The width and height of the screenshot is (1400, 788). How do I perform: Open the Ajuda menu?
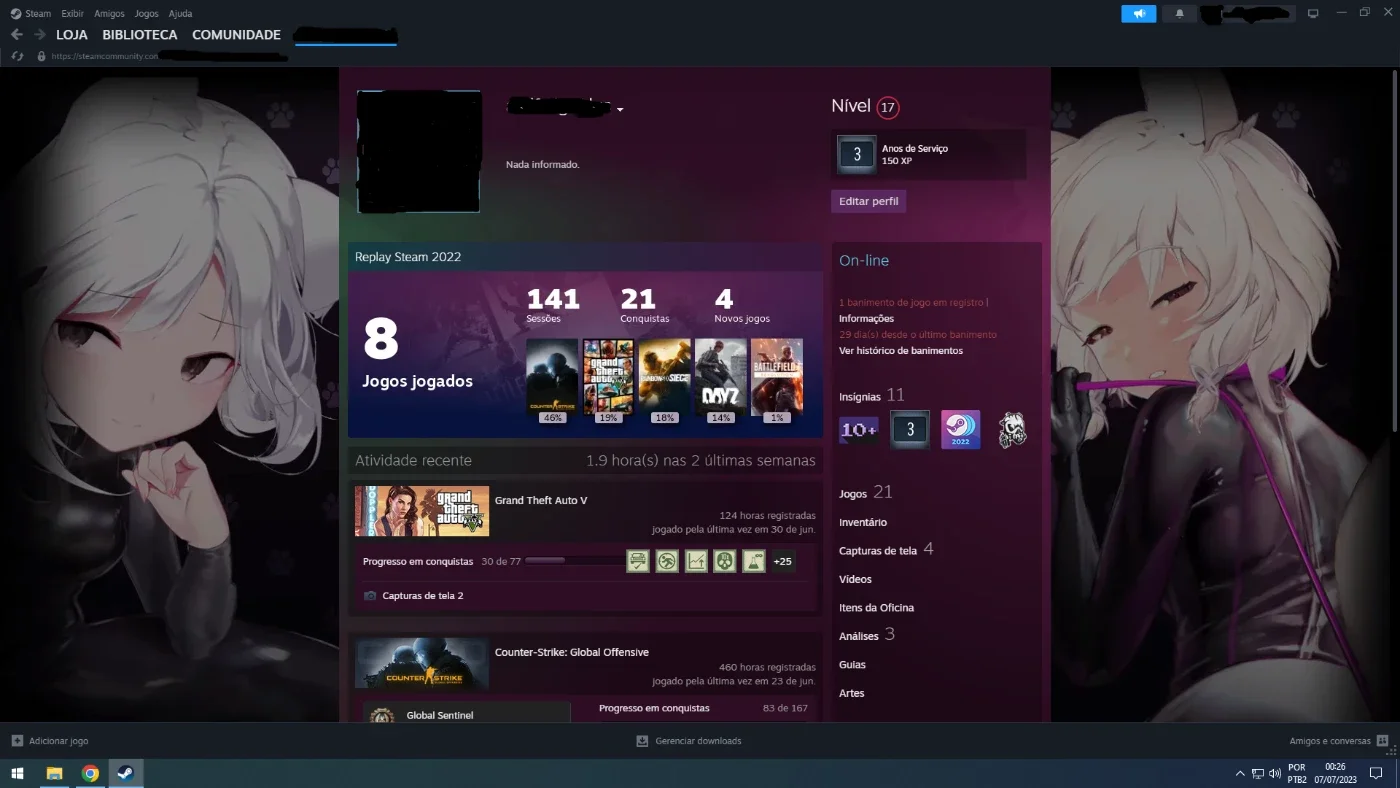[x=180, y=14]
